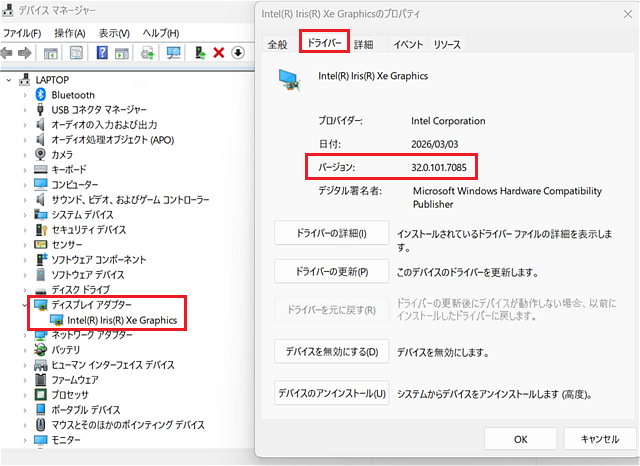Screen dimensions: 640x466
Task: Click the Help question-mark toolbar icon
Action: coord(102,53)
